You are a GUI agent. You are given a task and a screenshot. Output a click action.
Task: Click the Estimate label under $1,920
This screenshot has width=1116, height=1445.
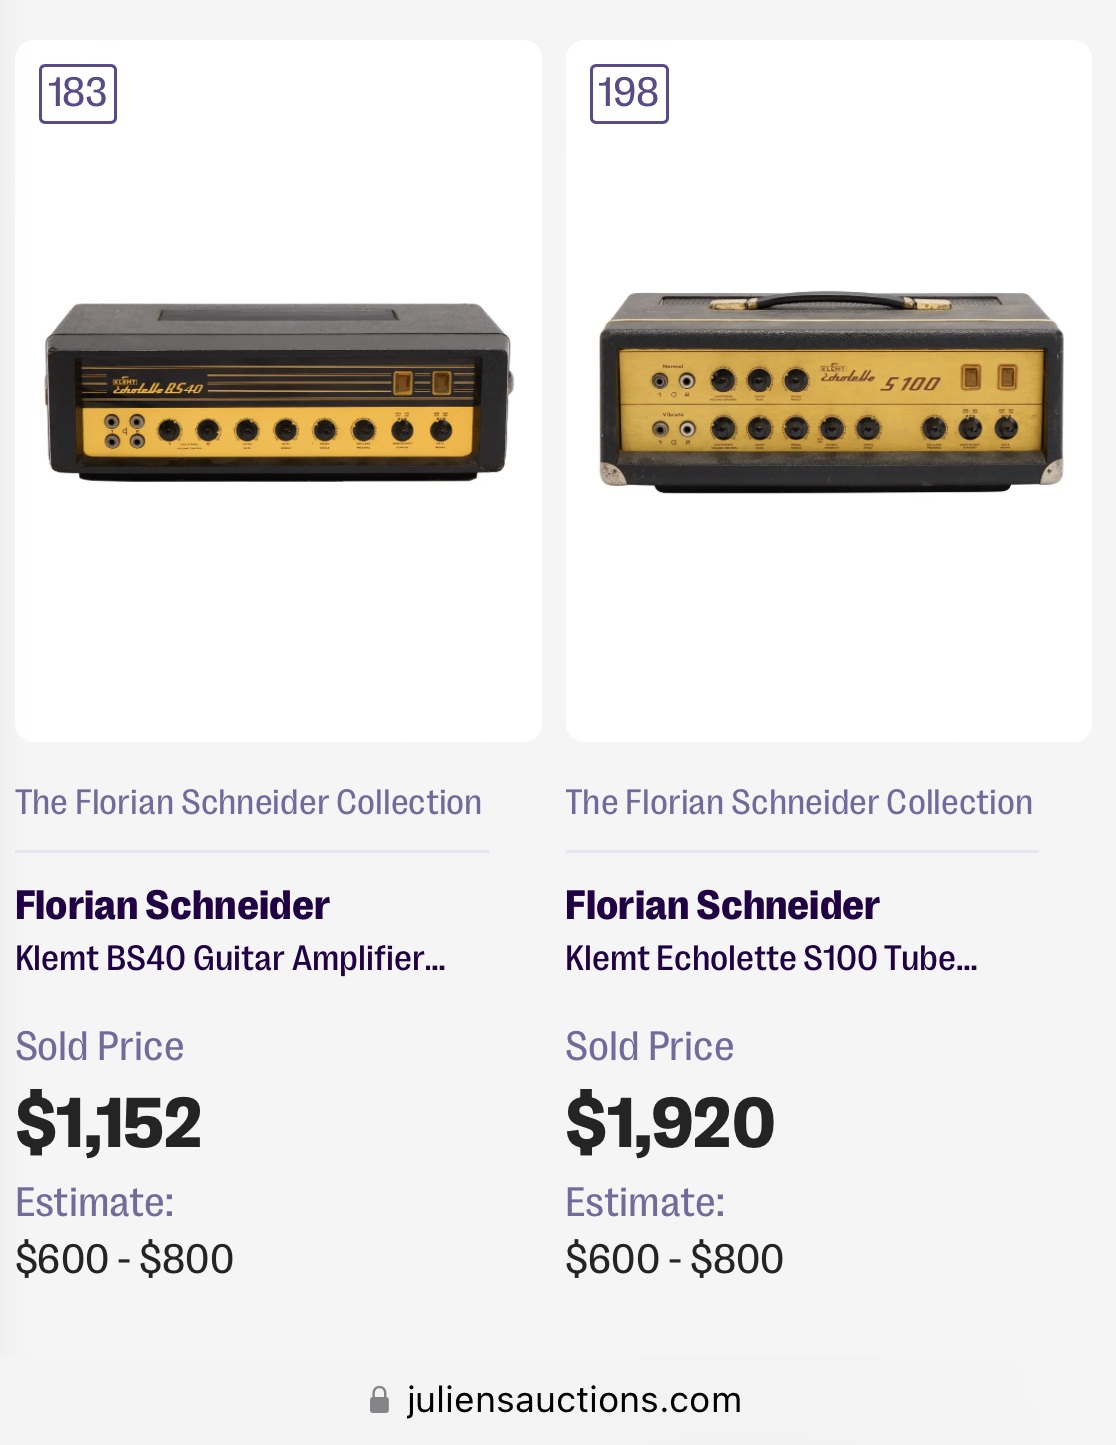pos(645,1202)
